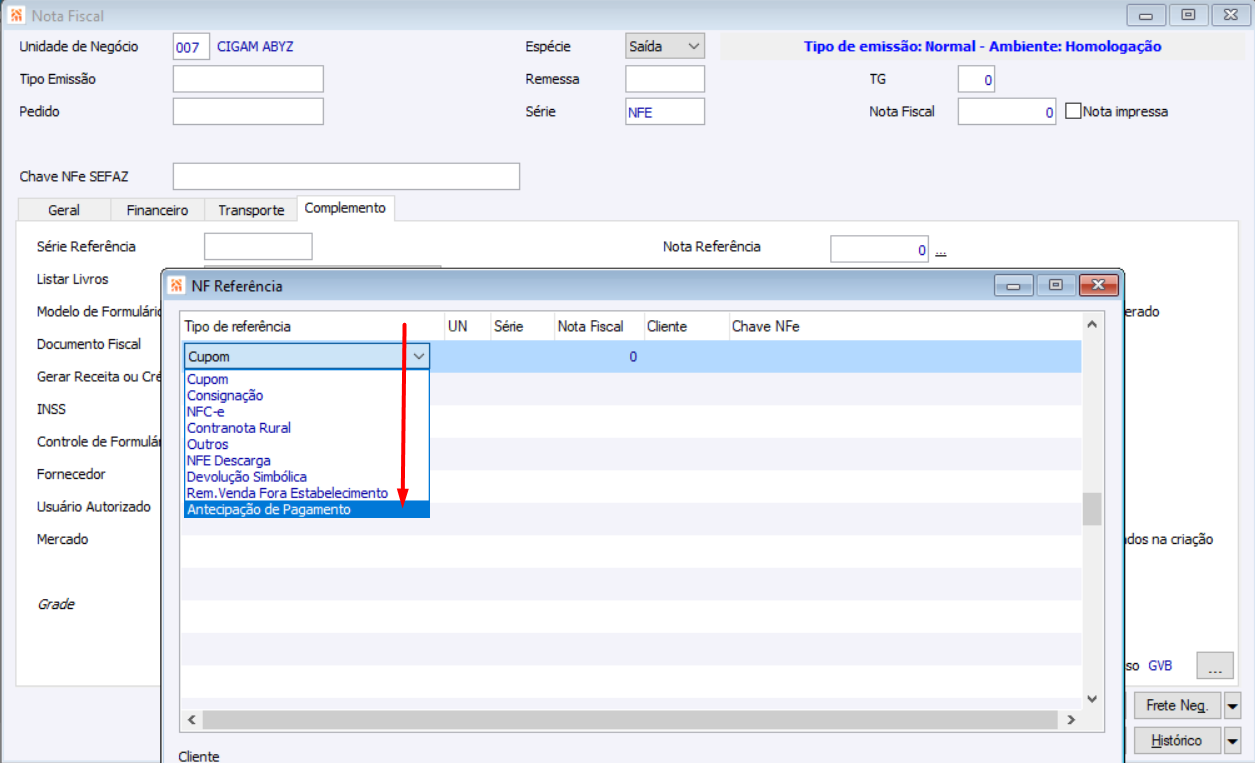Image resolution: width=1255 pixels, height=763 pixels.
Task: Click the Nota Fiscal grid column header
Action: (599, 326)
